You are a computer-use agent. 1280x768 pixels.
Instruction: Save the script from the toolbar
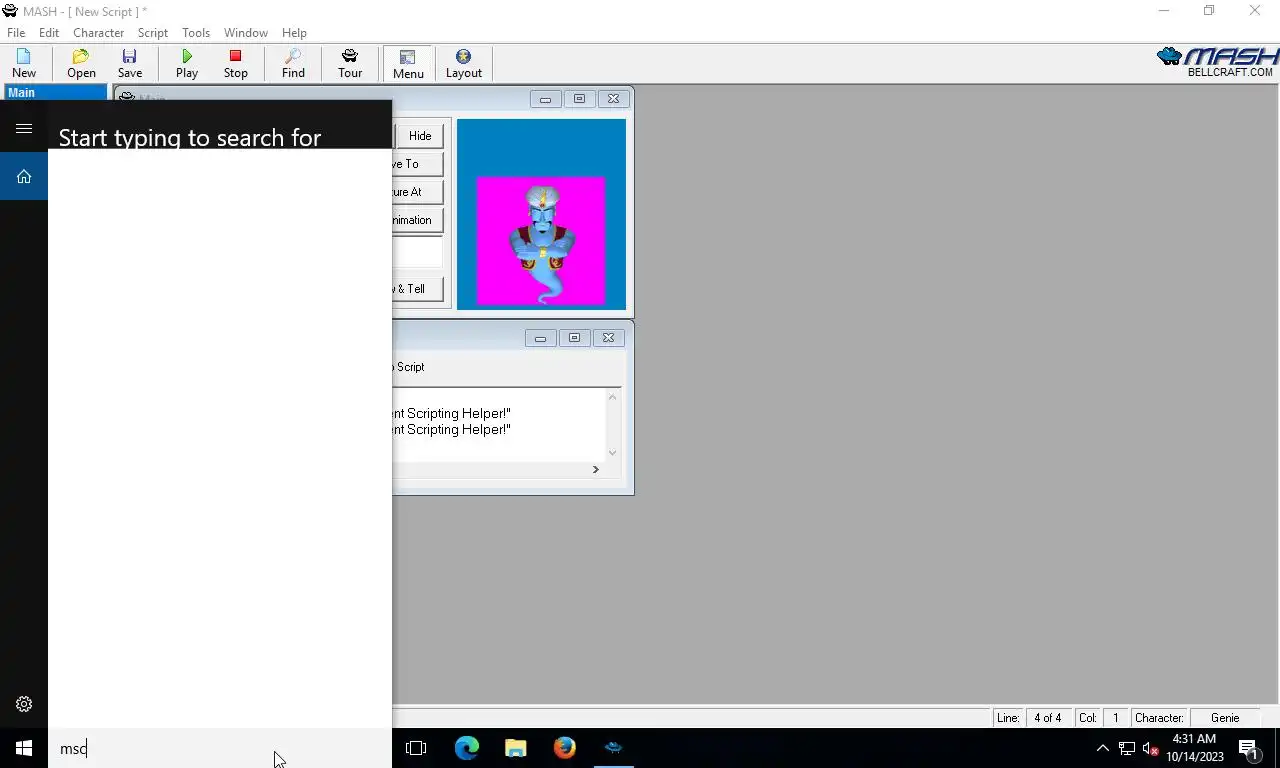tap(130, 63)
